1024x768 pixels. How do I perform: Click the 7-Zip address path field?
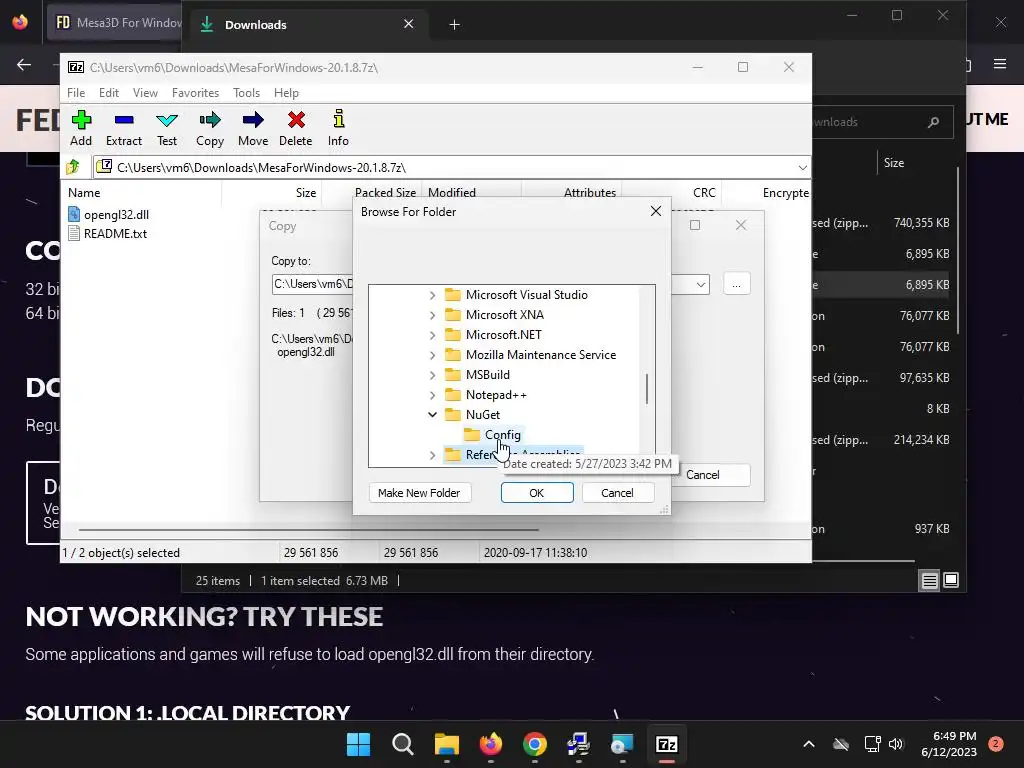tap(451, 168)
